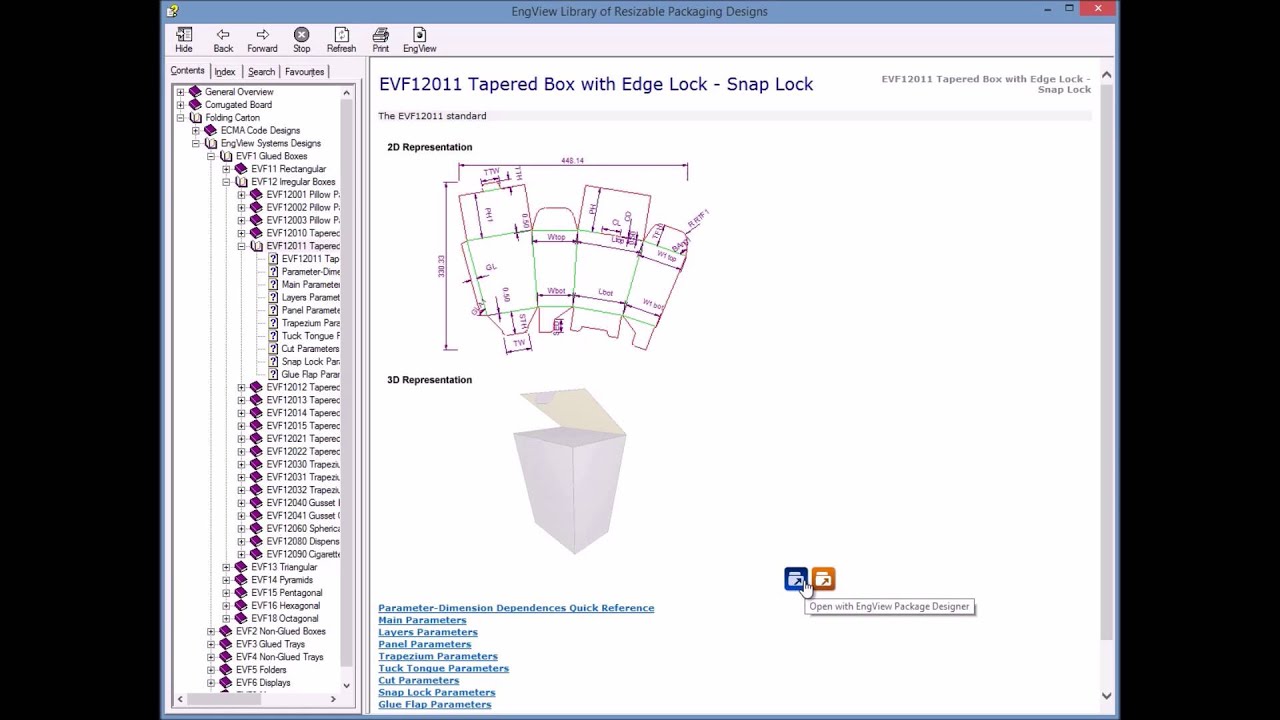
Task: Click the EVF14 Pyramids book icon
Action: (x=241, y=580)
